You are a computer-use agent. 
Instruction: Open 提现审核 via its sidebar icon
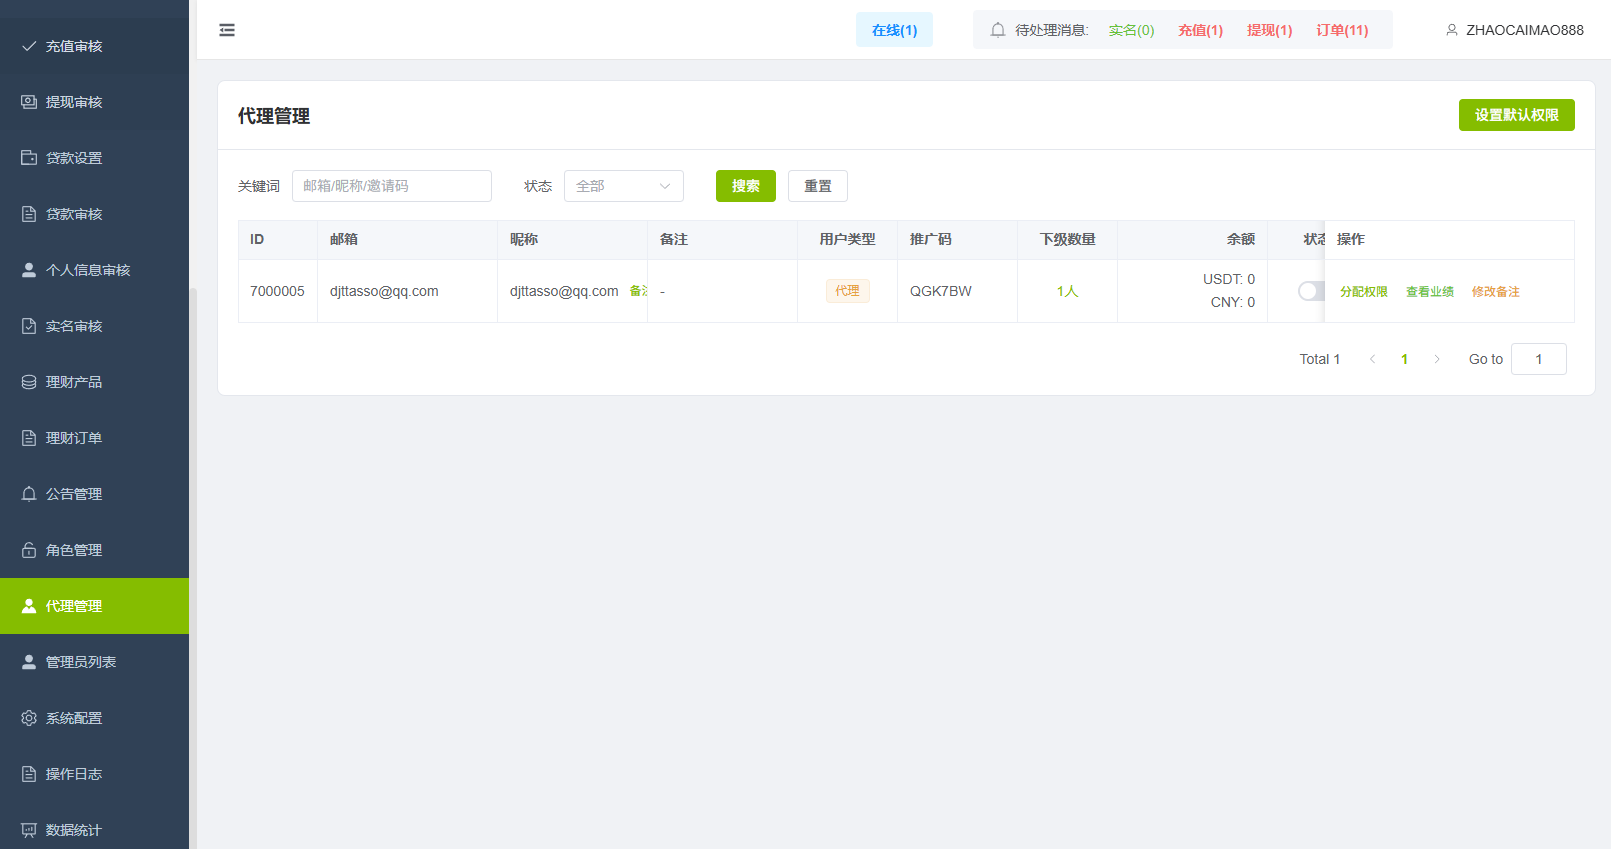tap(29, 102)
